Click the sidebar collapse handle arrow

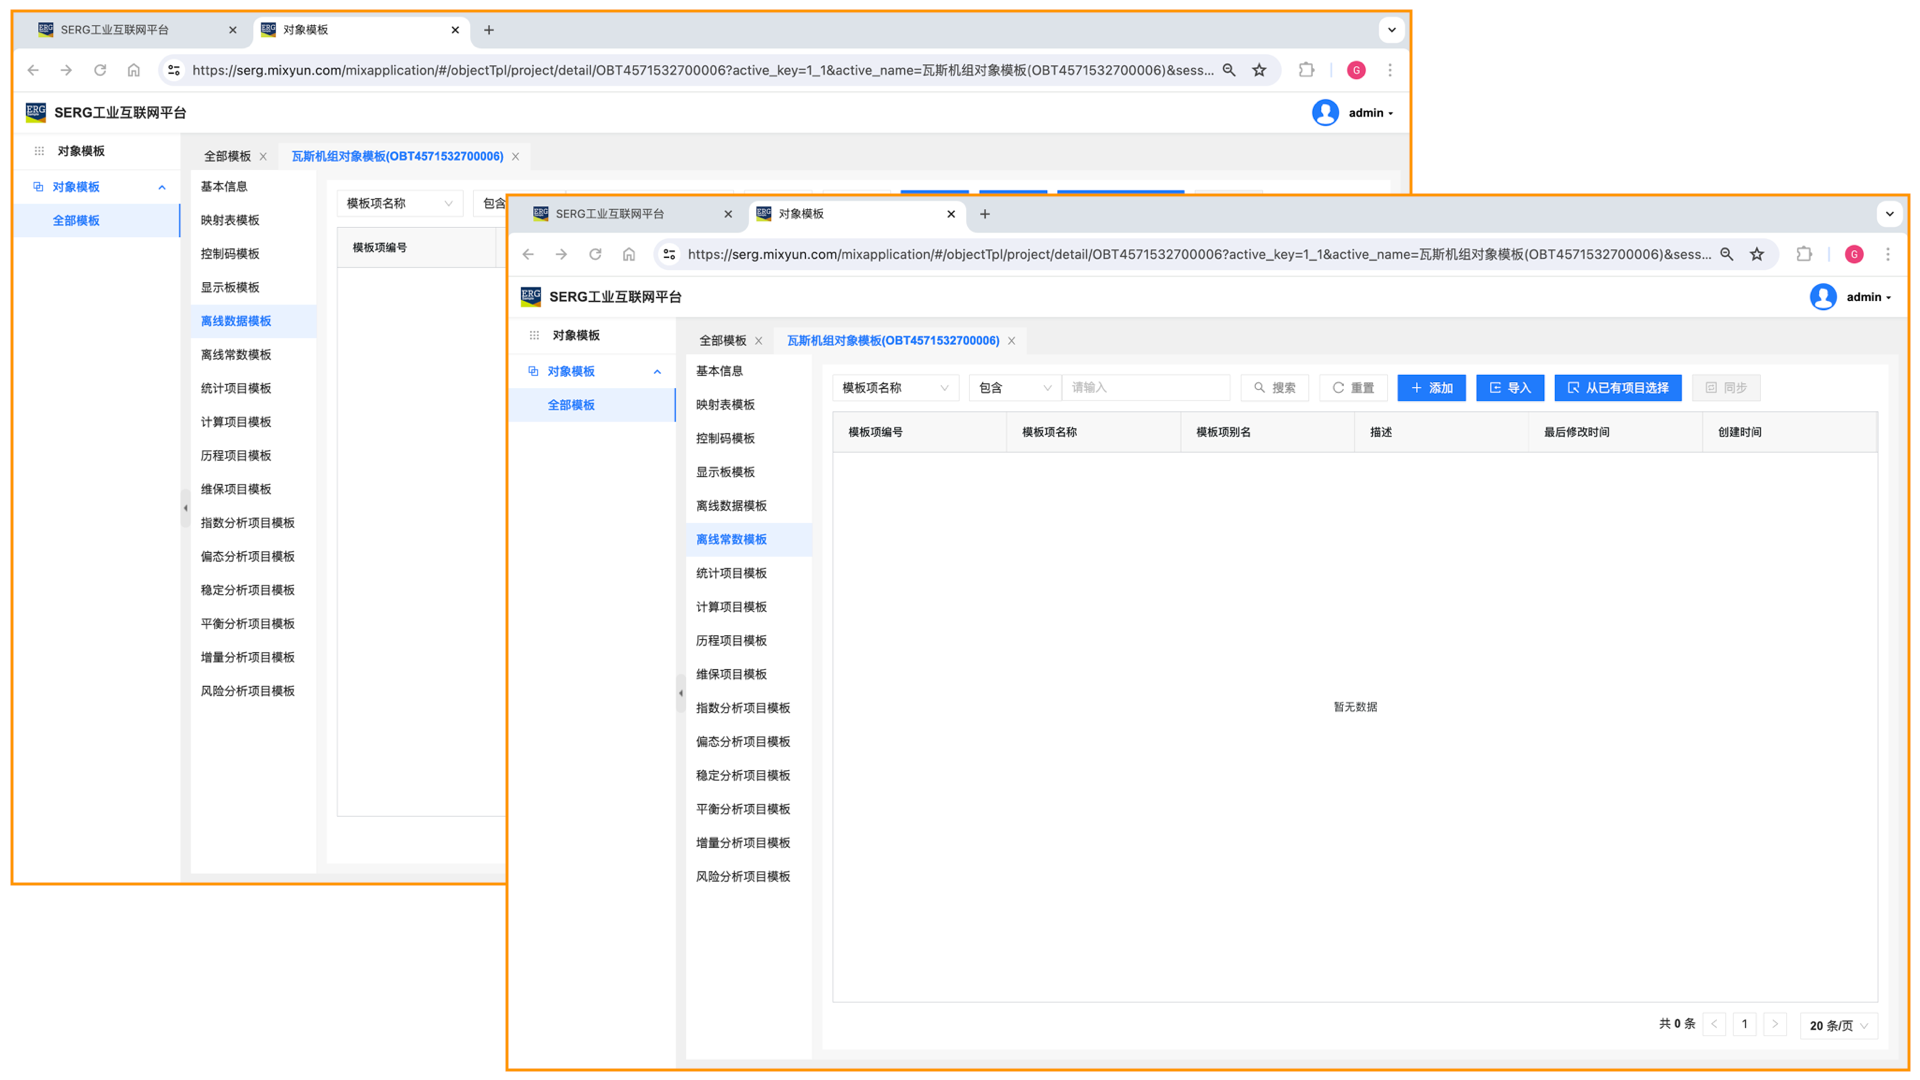pyautogui.click(x=681, y=693)
